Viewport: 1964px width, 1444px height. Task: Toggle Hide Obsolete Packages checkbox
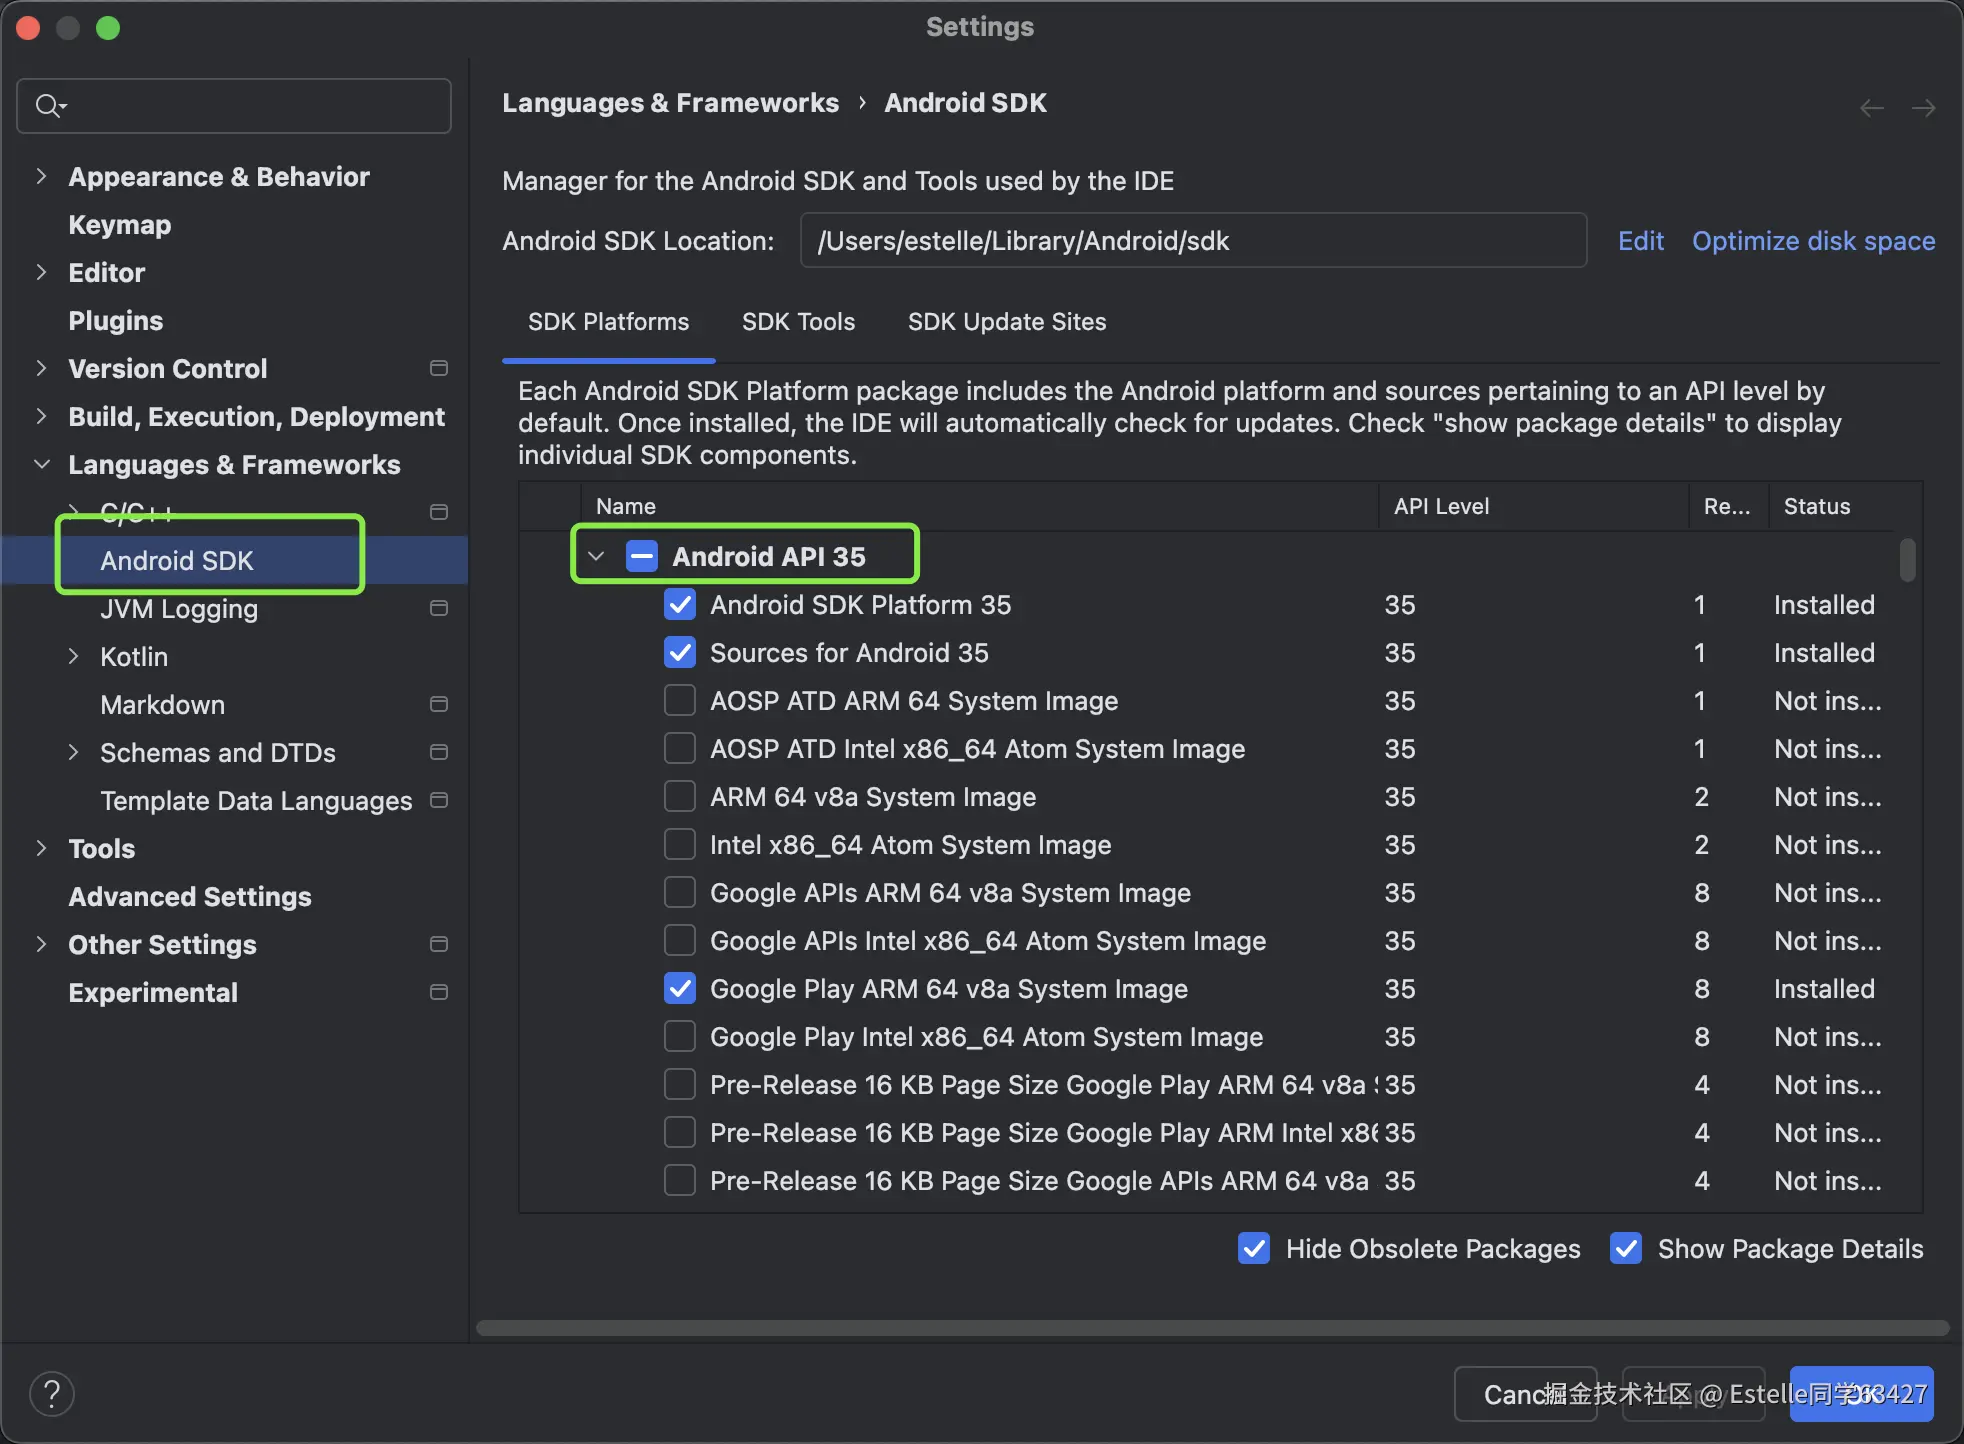1254,1248
